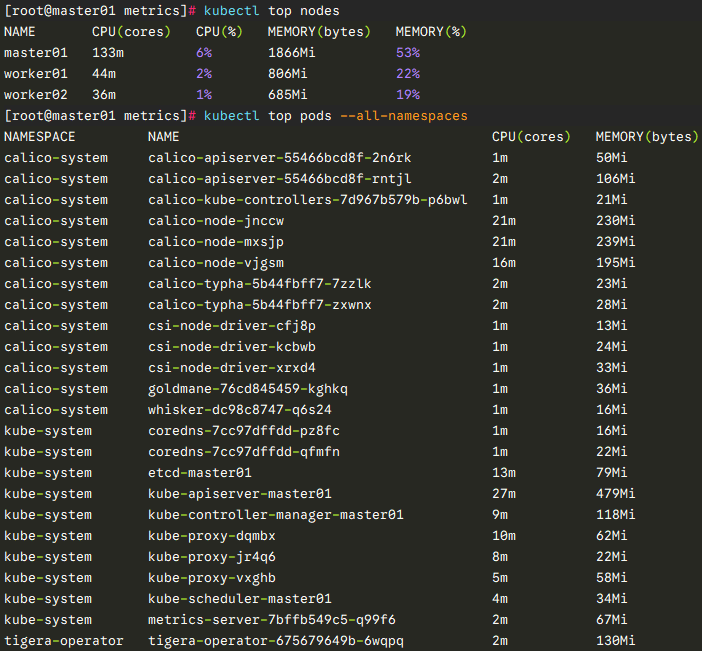
Task: Click the 106Mi memory of calico-apiserver rntjl
Action: pyautogui.click(x=616, y=179)
